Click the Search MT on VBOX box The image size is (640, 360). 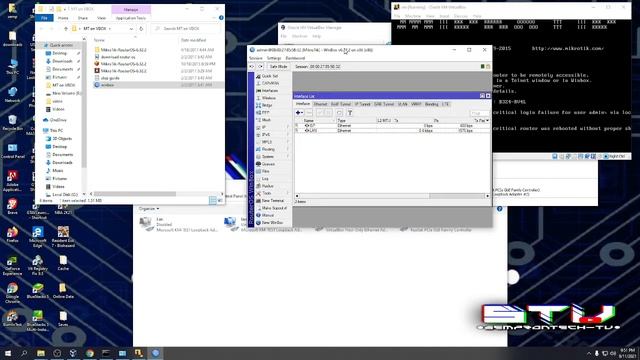pos(186,29)
